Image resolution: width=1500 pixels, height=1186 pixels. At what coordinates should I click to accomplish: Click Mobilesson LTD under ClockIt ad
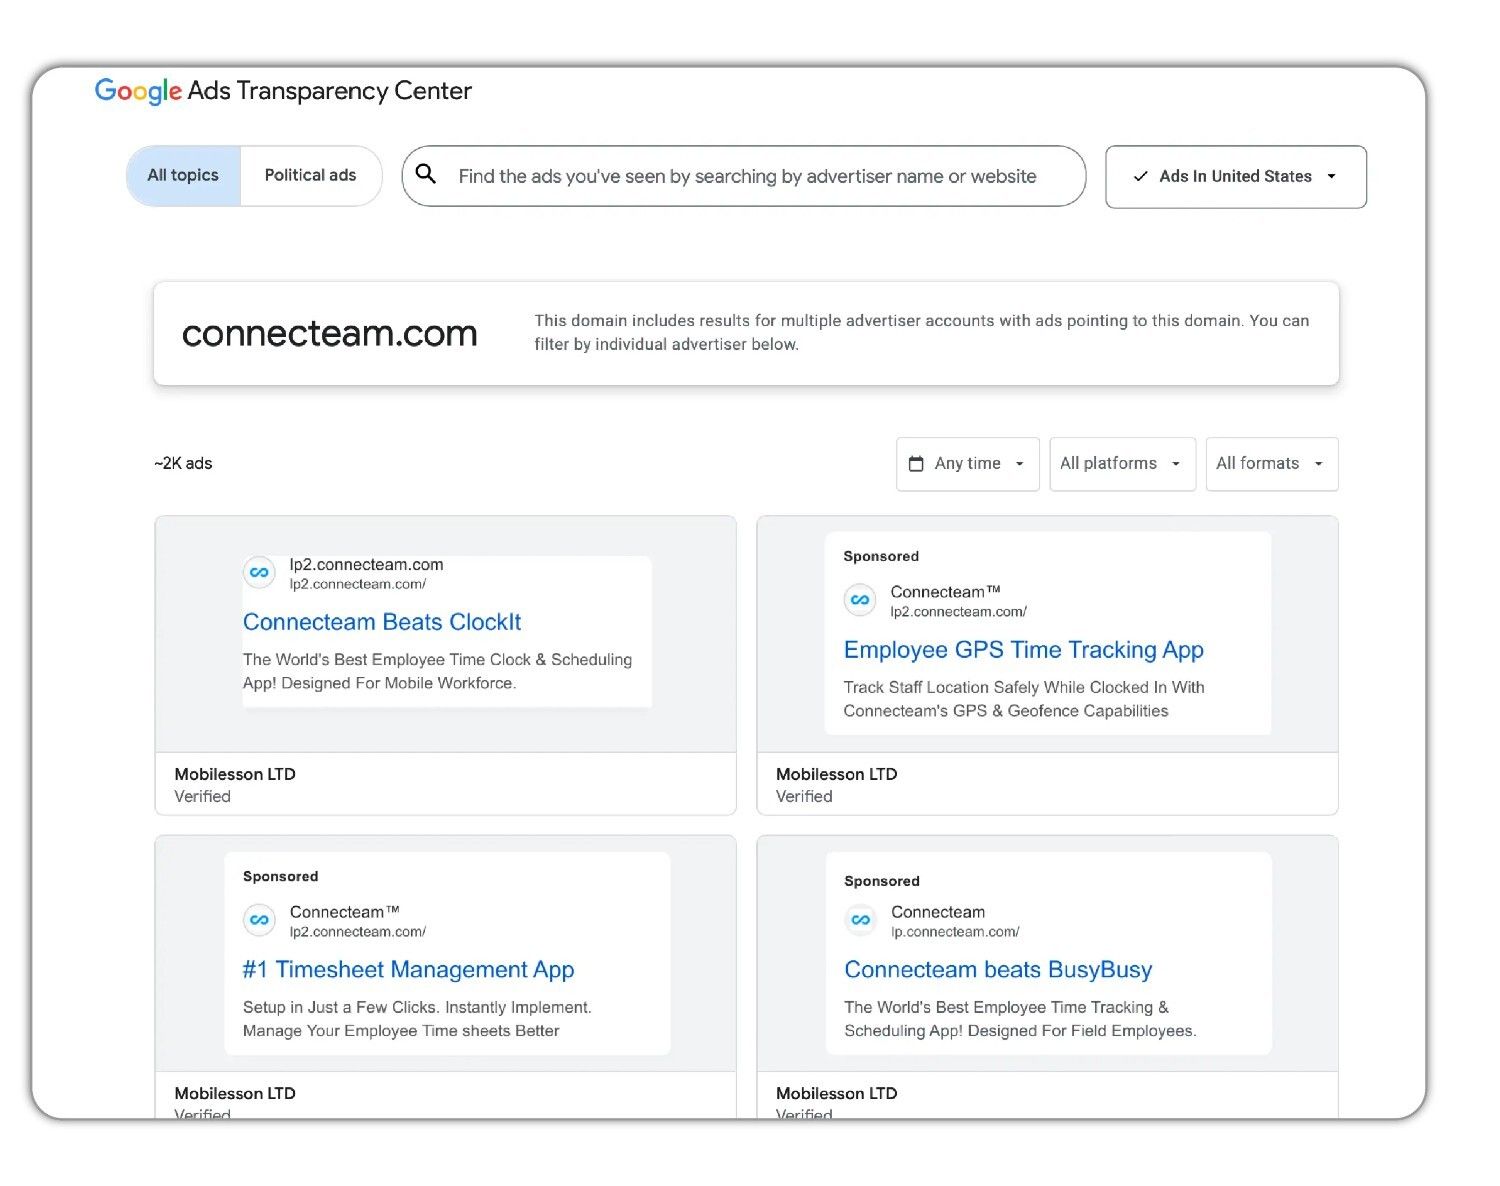235,774
